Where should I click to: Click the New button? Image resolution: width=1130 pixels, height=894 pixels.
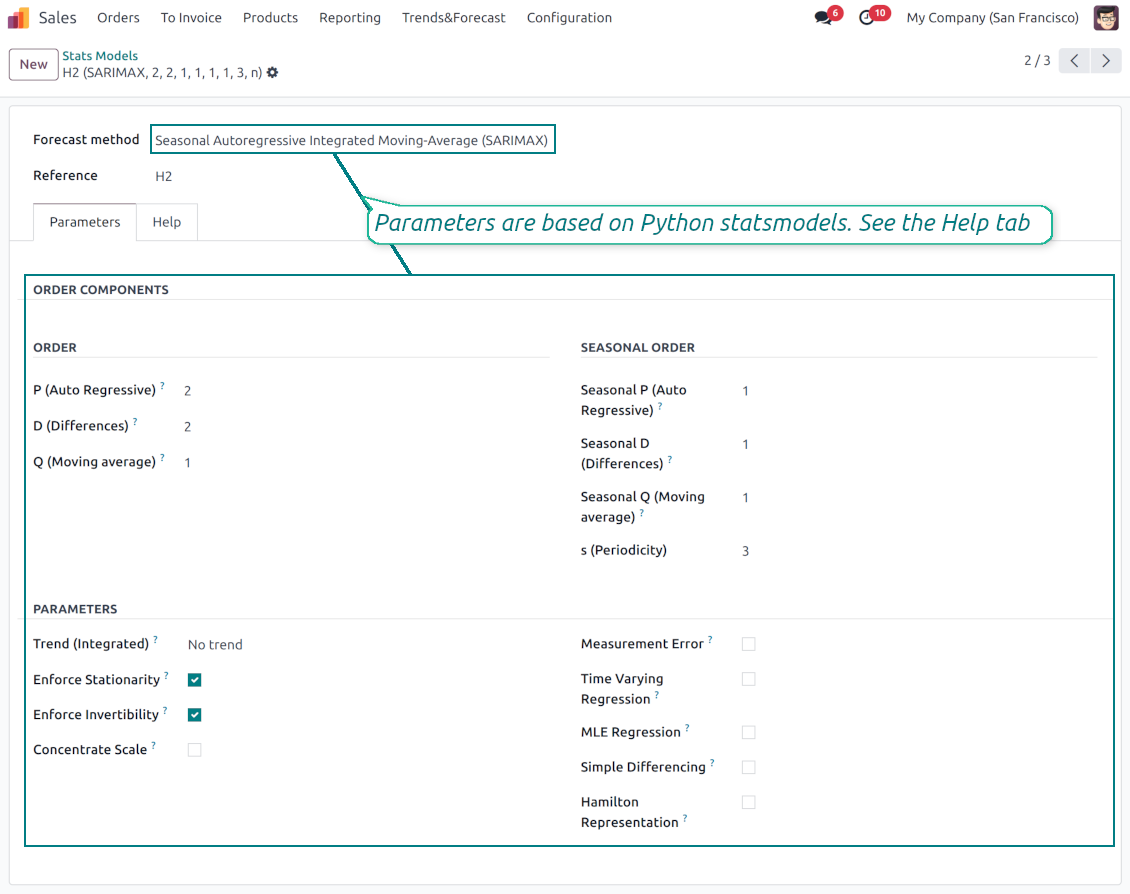tap(33, 64)
